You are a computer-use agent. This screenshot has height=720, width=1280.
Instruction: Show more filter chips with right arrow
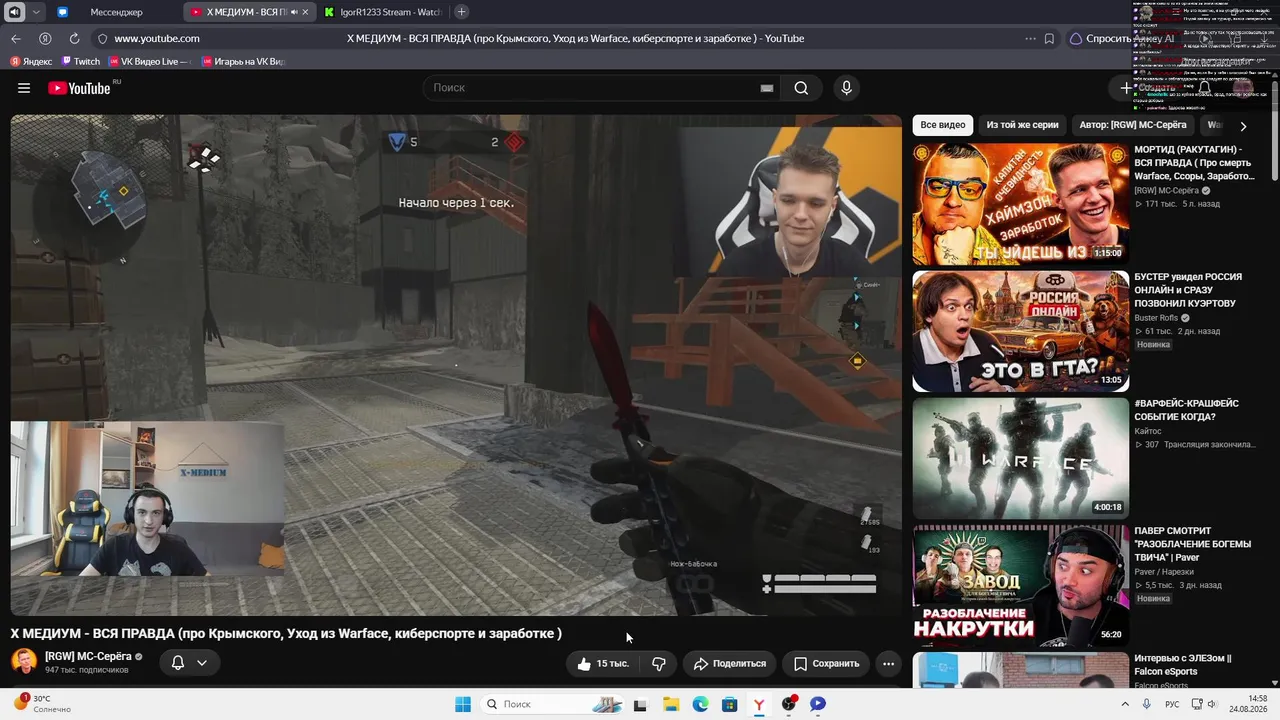coord(1243,126)
